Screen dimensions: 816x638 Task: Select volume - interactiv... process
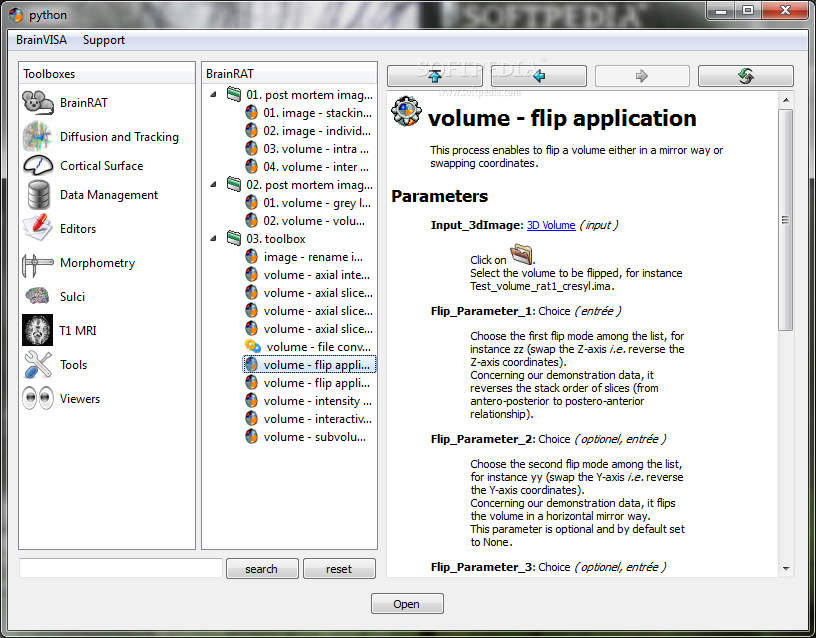click(309, 419)
